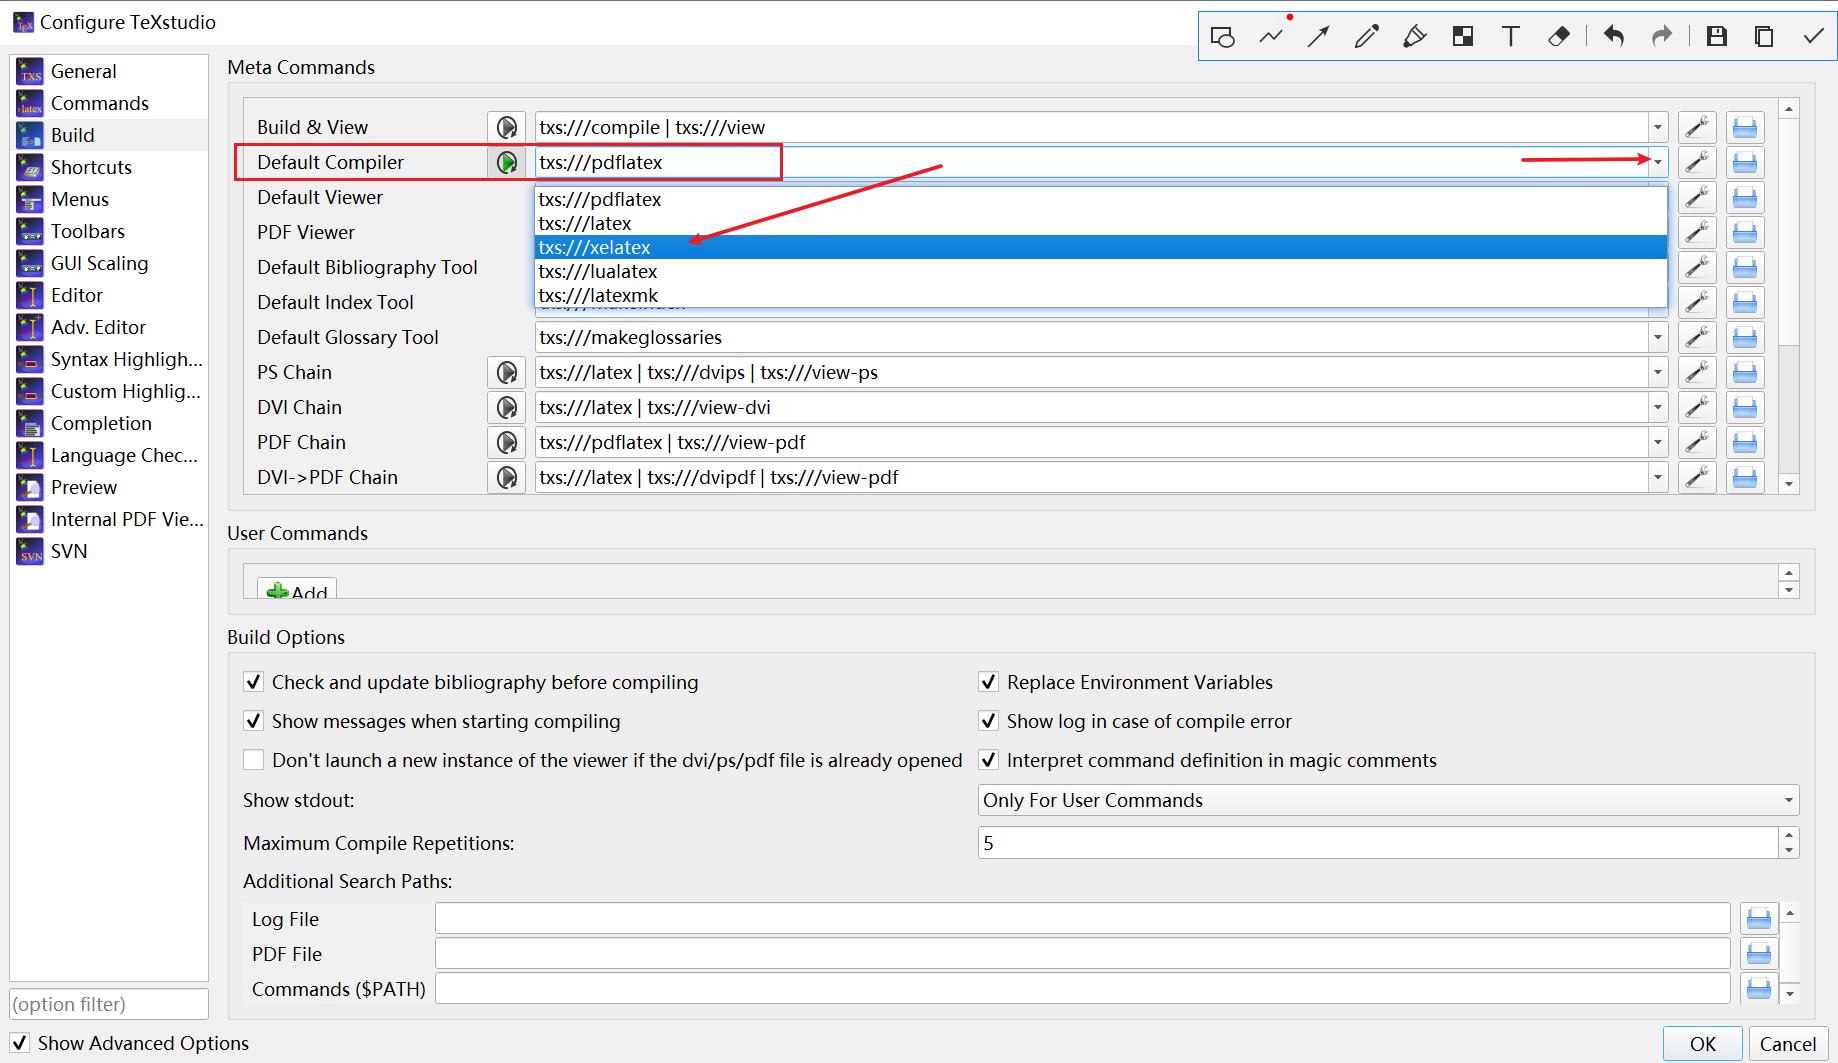This screenshot has height=1063, width=1838.
Task: Expand the DVI->PDF Chain dropdown arrow
Action: (x=1657, y=477)
